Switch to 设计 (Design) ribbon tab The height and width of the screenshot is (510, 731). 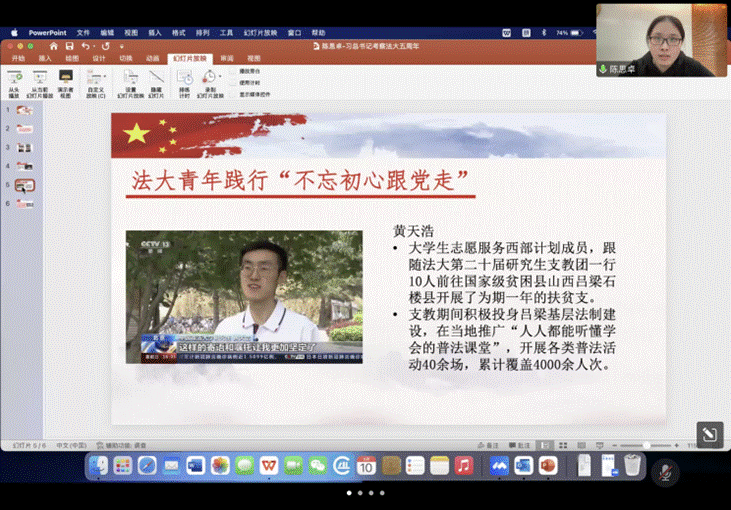(x=99, y=59)
